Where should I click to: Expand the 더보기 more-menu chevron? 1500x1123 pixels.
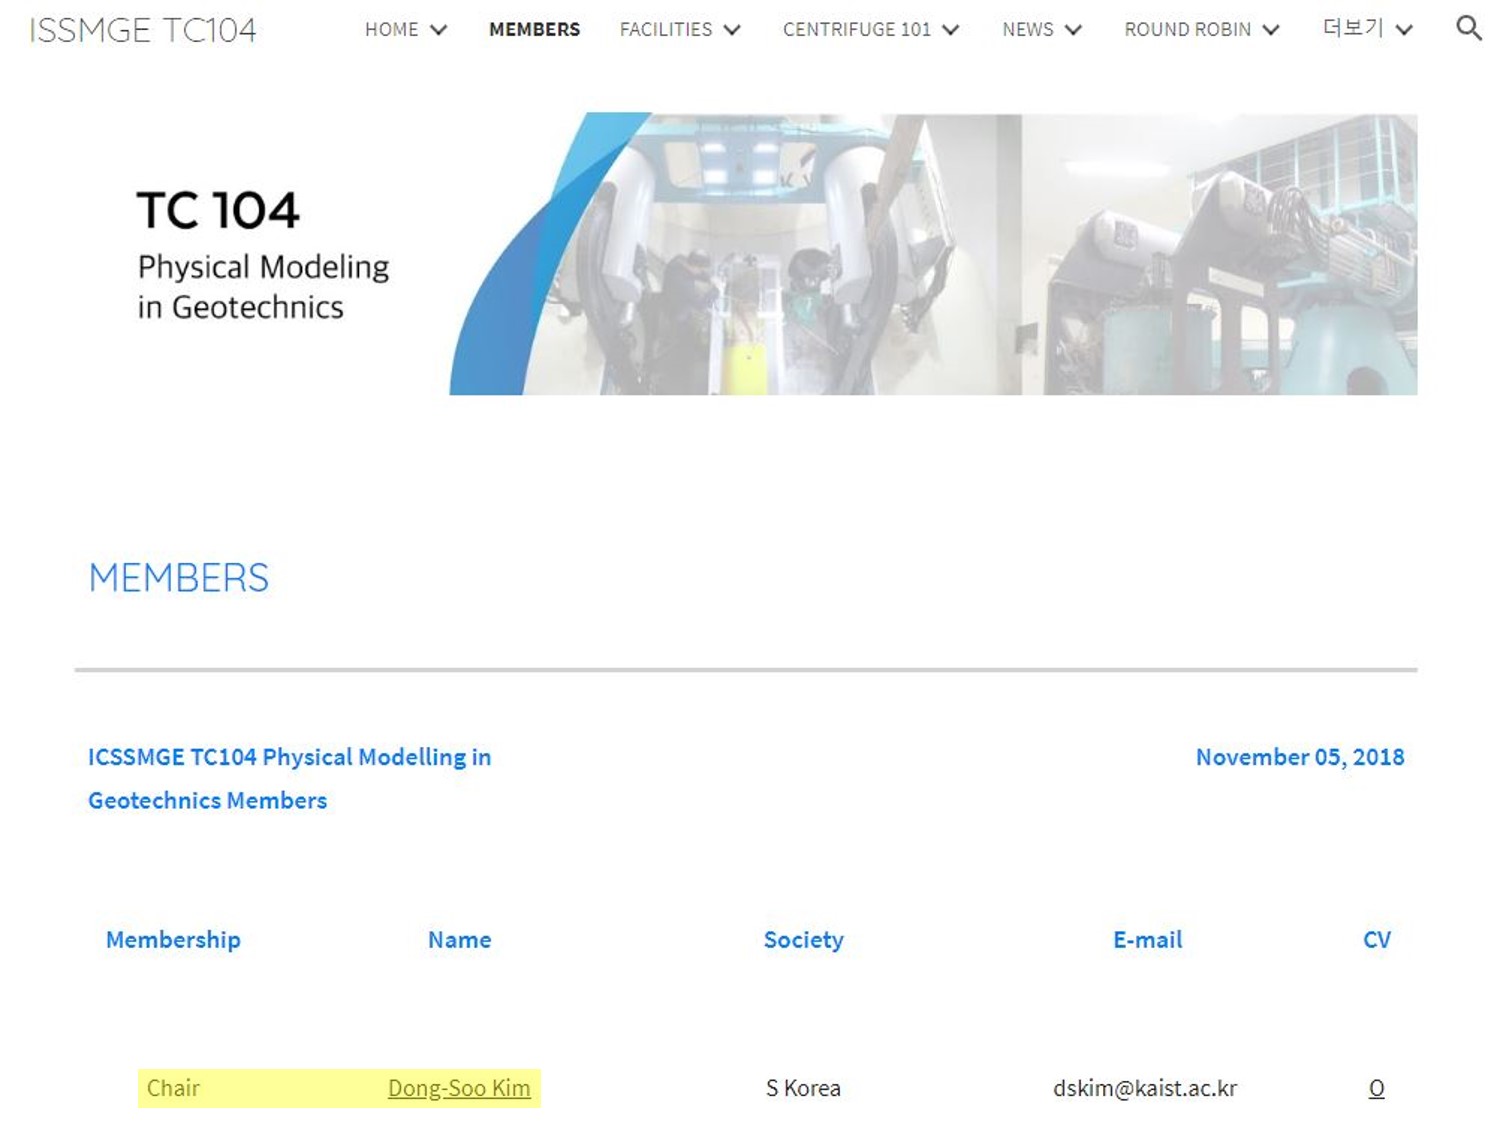[x=1404, y=30]
